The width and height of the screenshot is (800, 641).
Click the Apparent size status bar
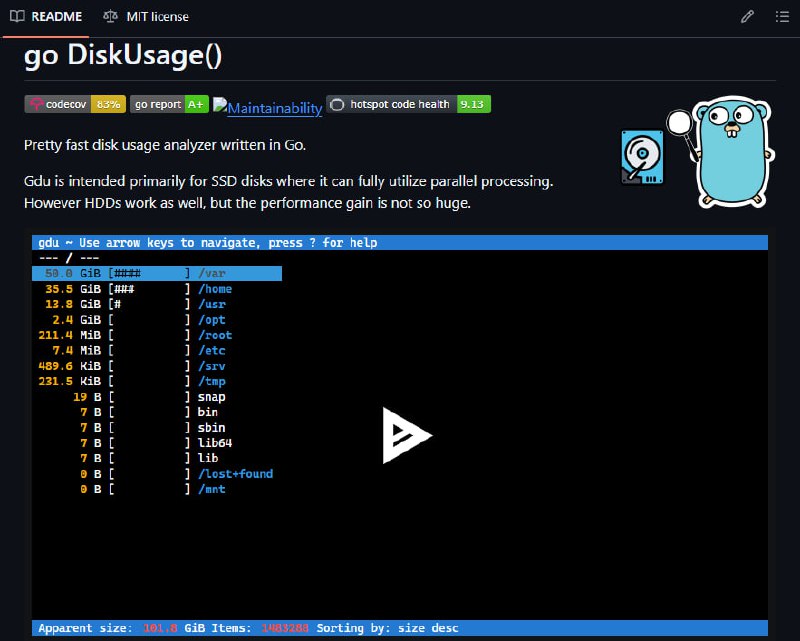coord(400,628)
